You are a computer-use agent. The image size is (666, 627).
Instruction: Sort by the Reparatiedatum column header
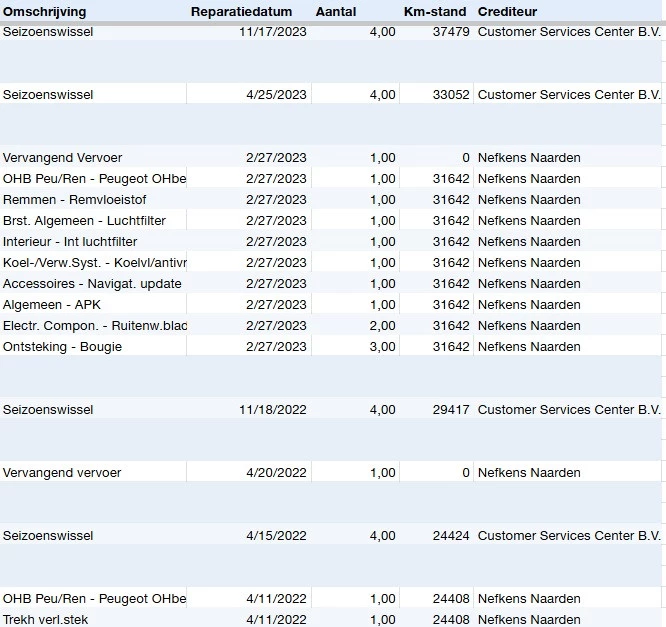[241, 12]
